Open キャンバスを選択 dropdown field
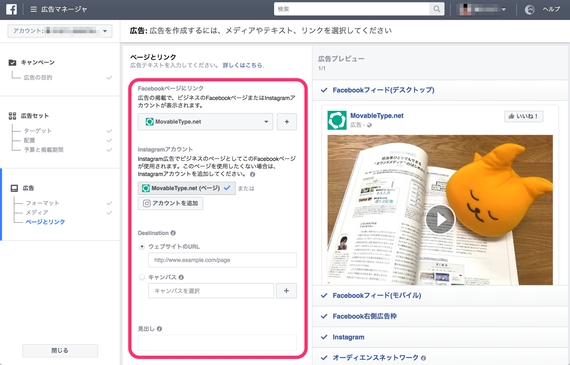 (211, 291)
